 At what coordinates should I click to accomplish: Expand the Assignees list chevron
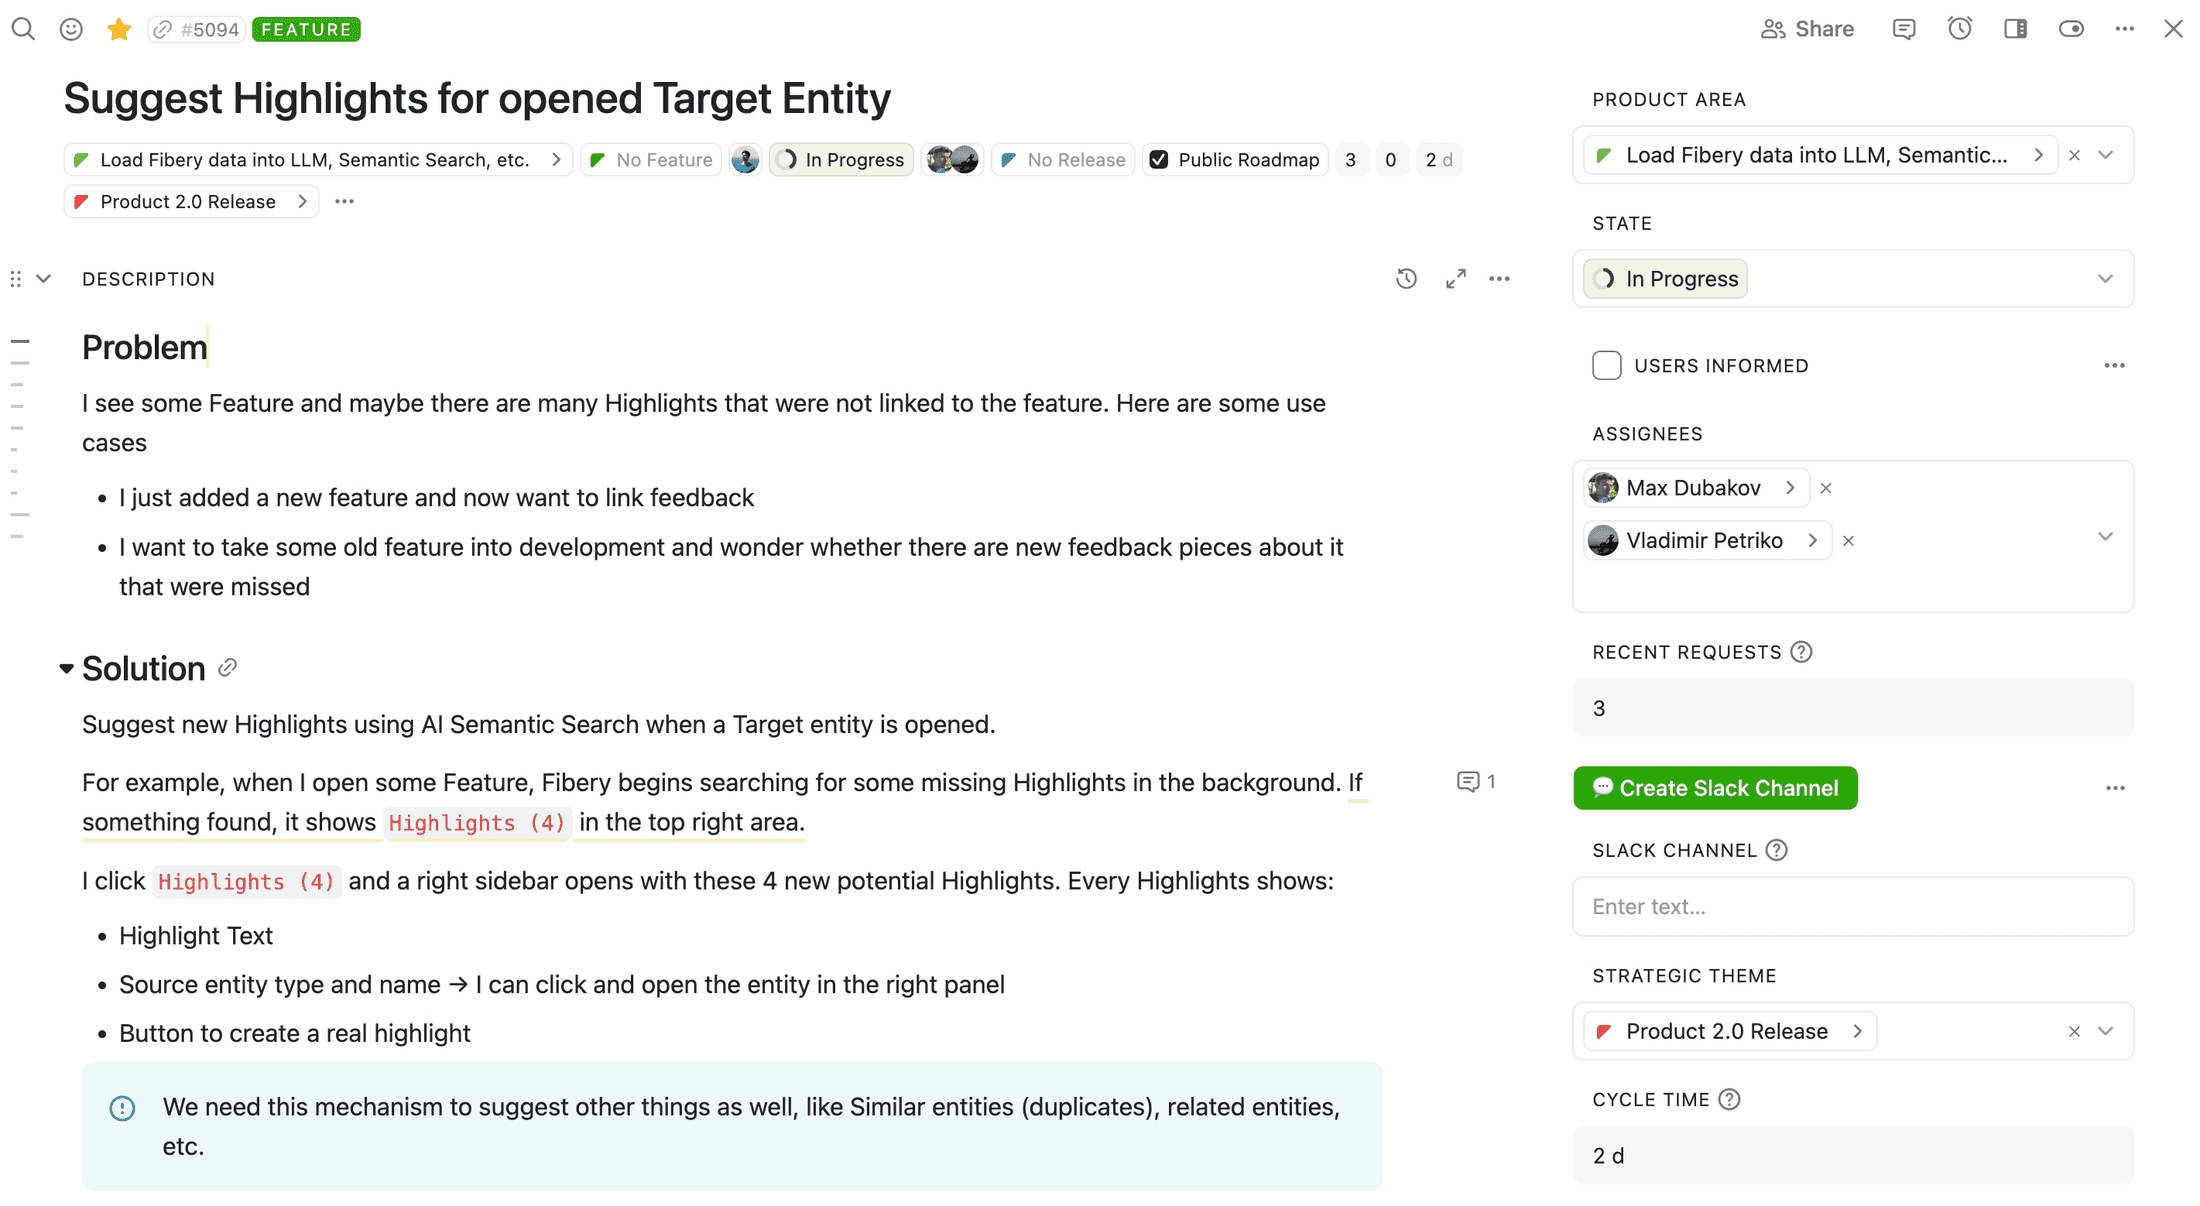tap(2106, 537)
